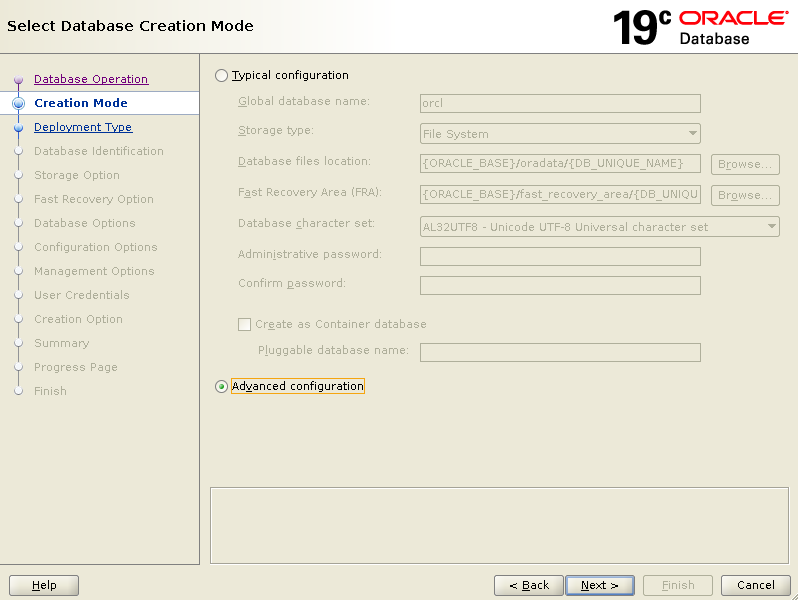Click the 'Select Database Creation Mode' title
The width and height of the screenshot is (798, 600).
click(130, 26)
